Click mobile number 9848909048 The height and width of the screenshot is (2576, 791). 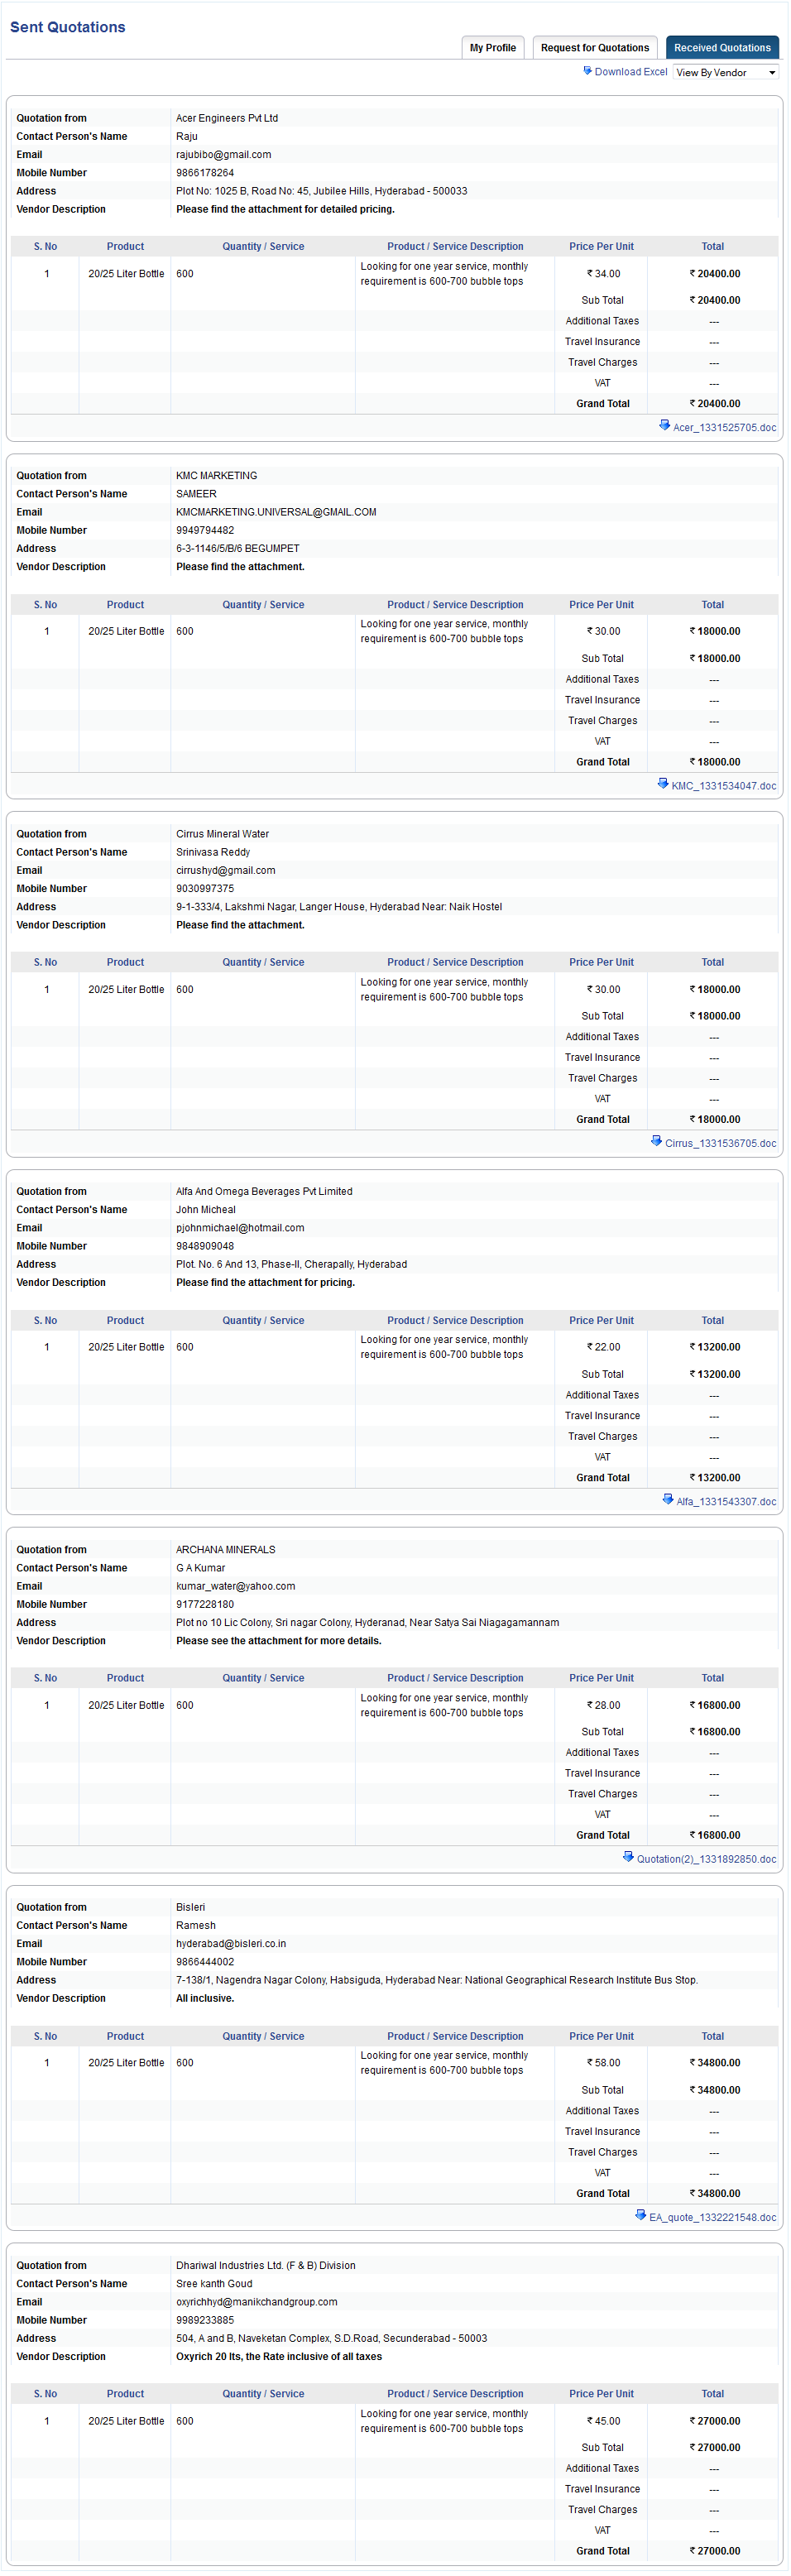pyautogui.click(x=205, y=1247)
